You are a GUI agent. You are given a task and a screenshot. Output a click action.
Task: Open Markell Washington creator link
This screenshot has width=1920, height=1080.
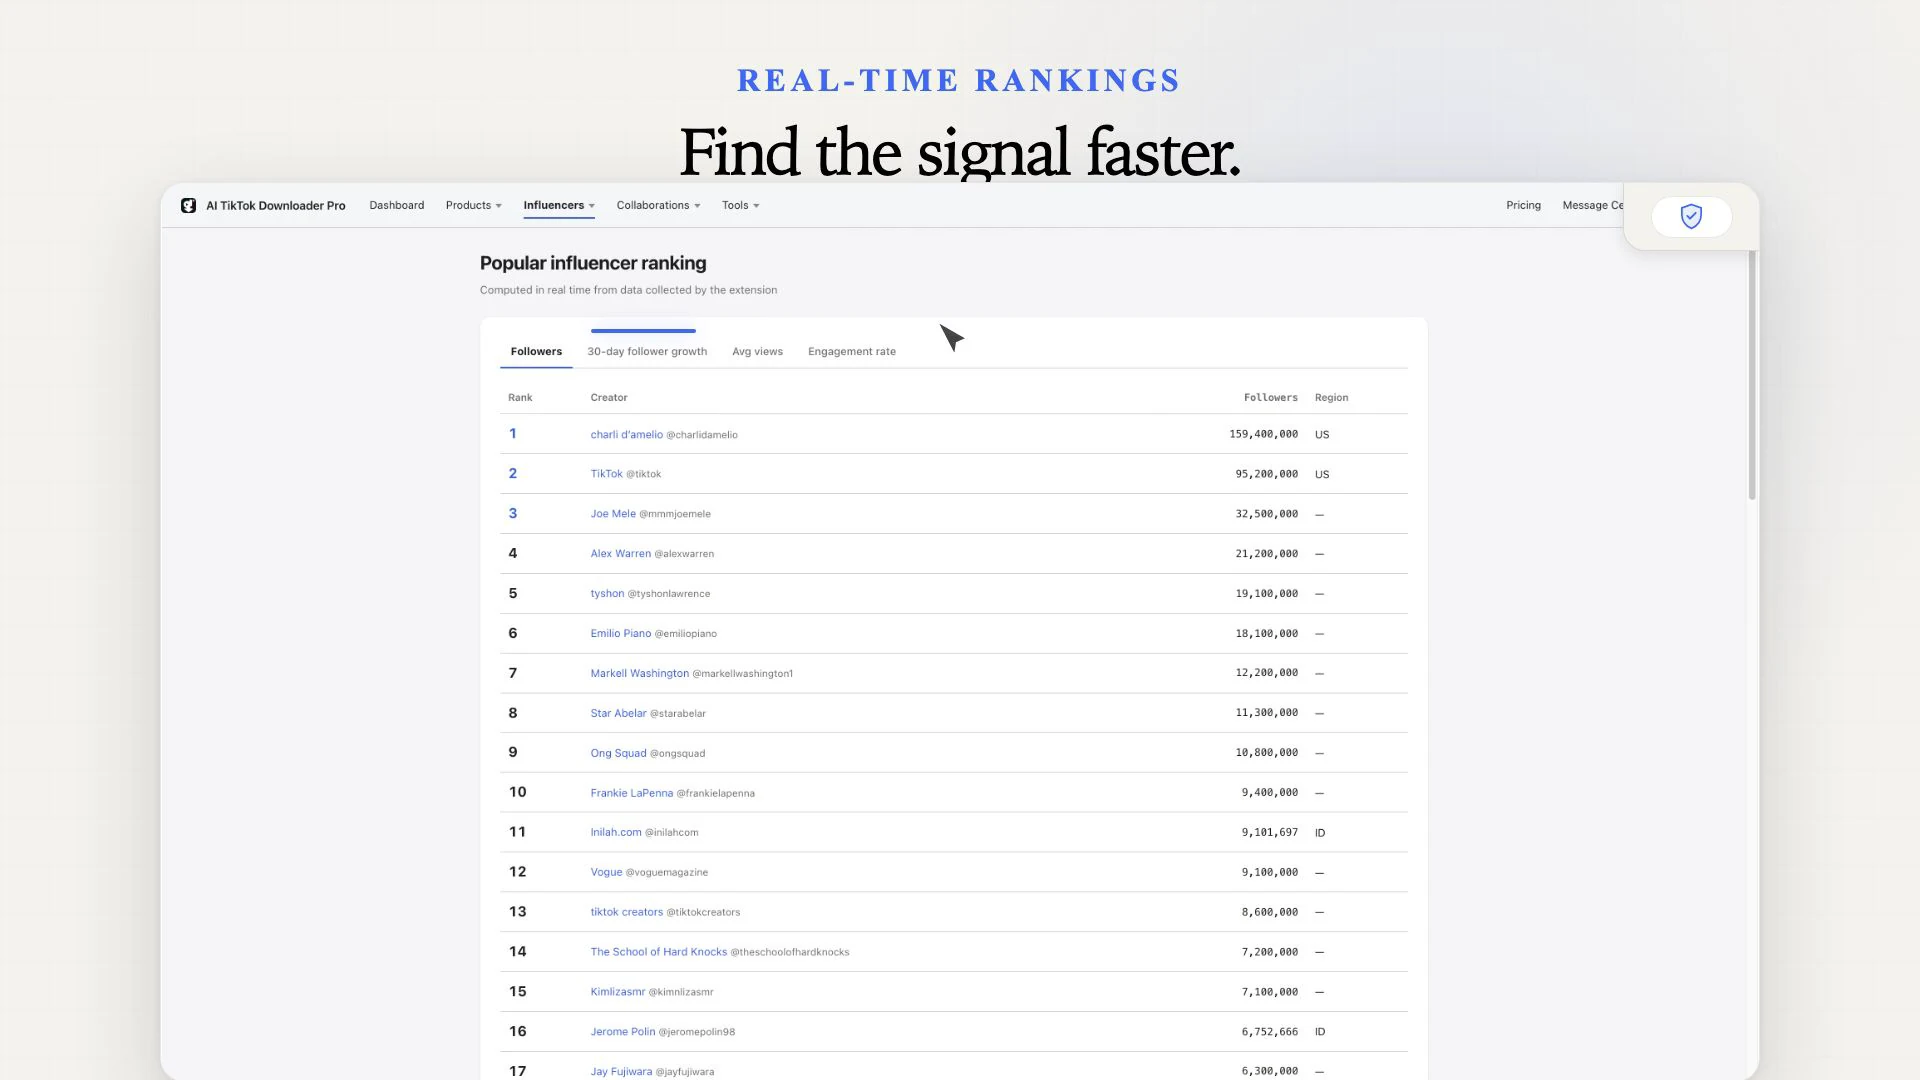click(639, 674)
